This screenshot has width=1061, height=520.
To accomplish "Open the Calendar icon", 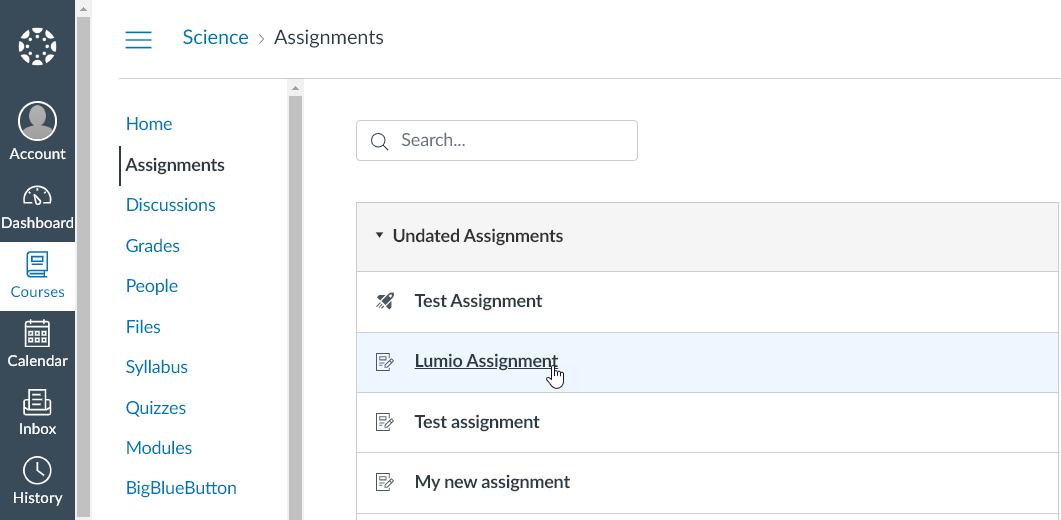I will coord(37,333).
